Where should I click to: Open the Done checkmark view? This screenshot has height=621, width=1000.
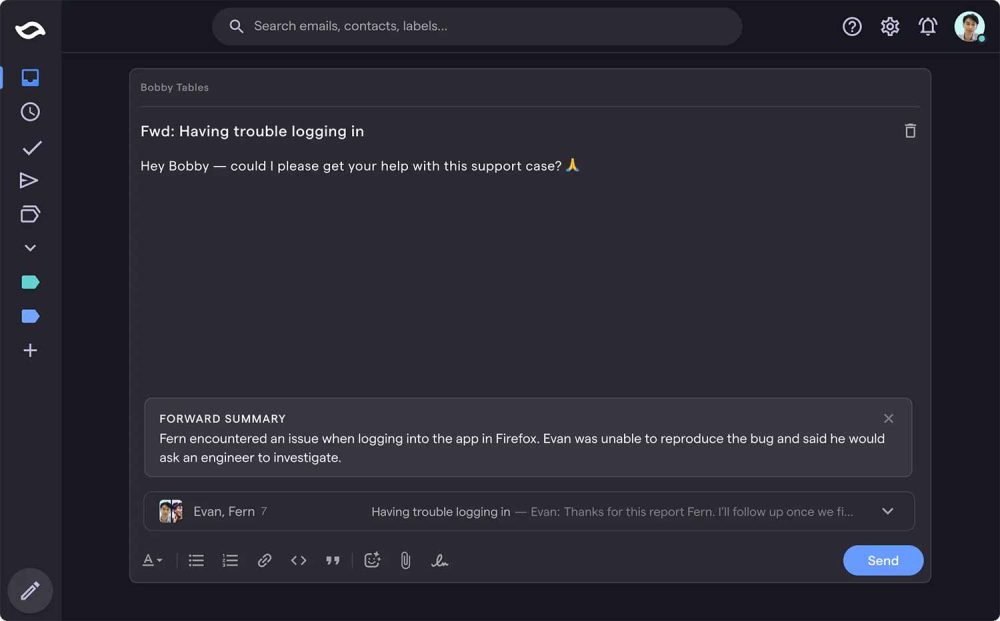point(31,148)
